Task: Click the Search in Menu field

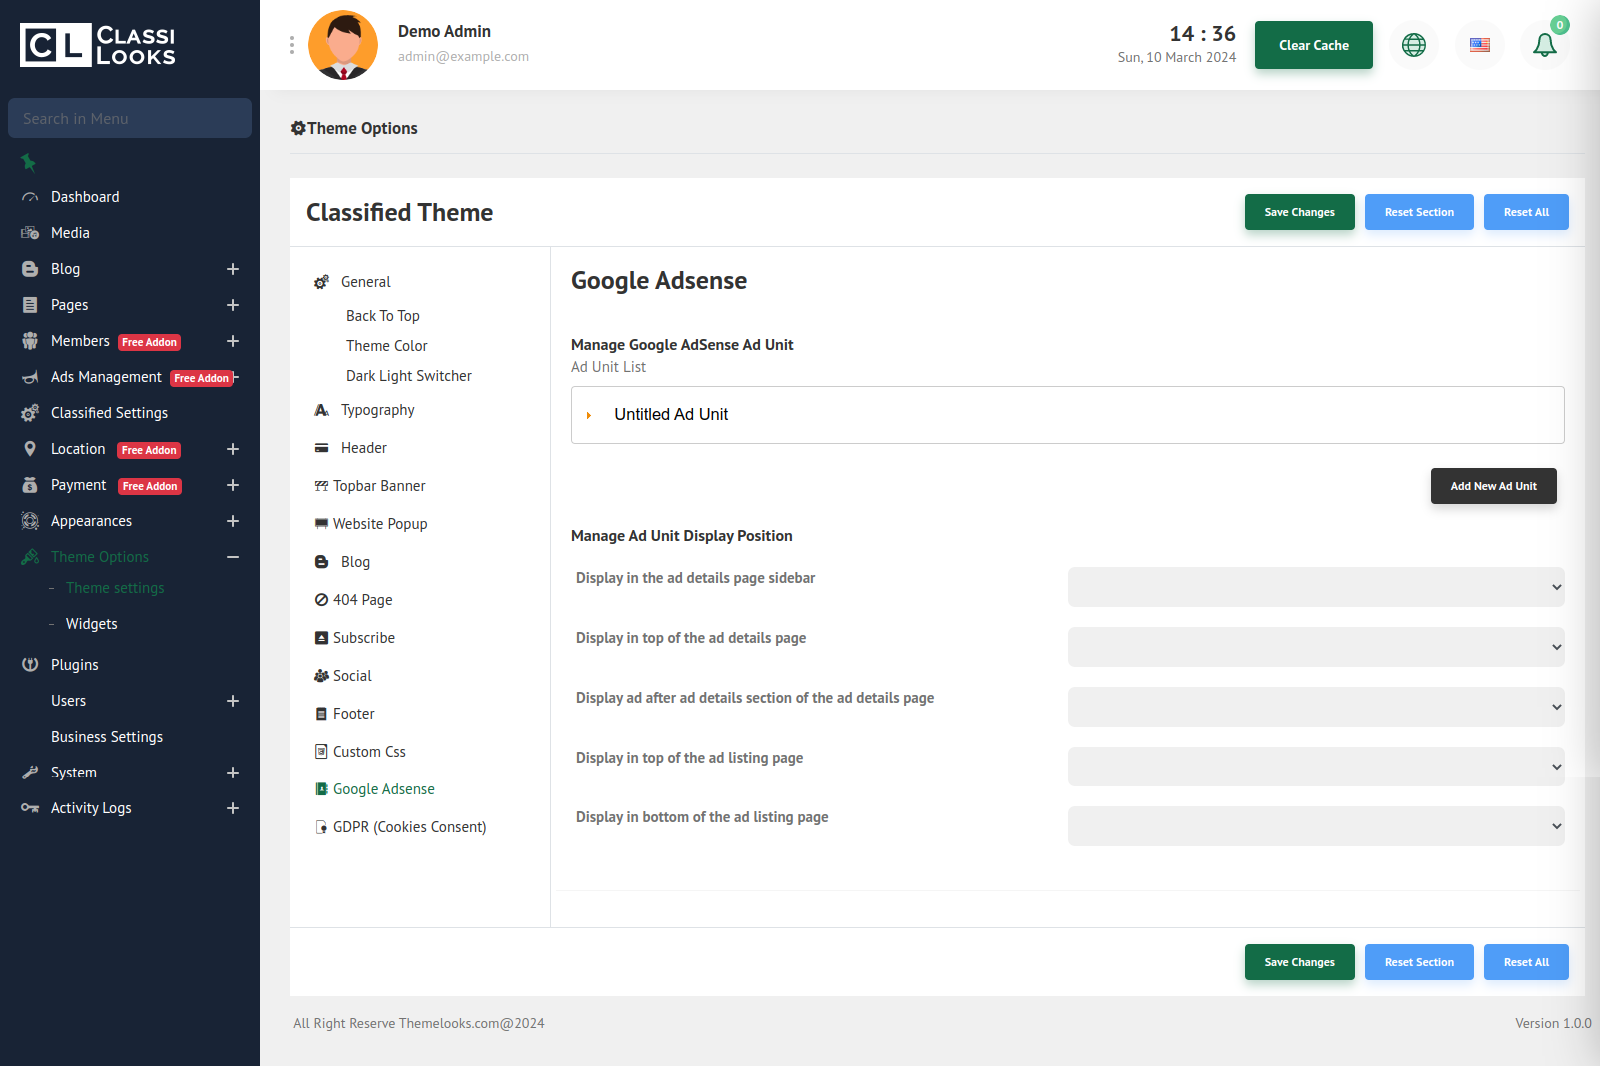Action: (130, 118)
